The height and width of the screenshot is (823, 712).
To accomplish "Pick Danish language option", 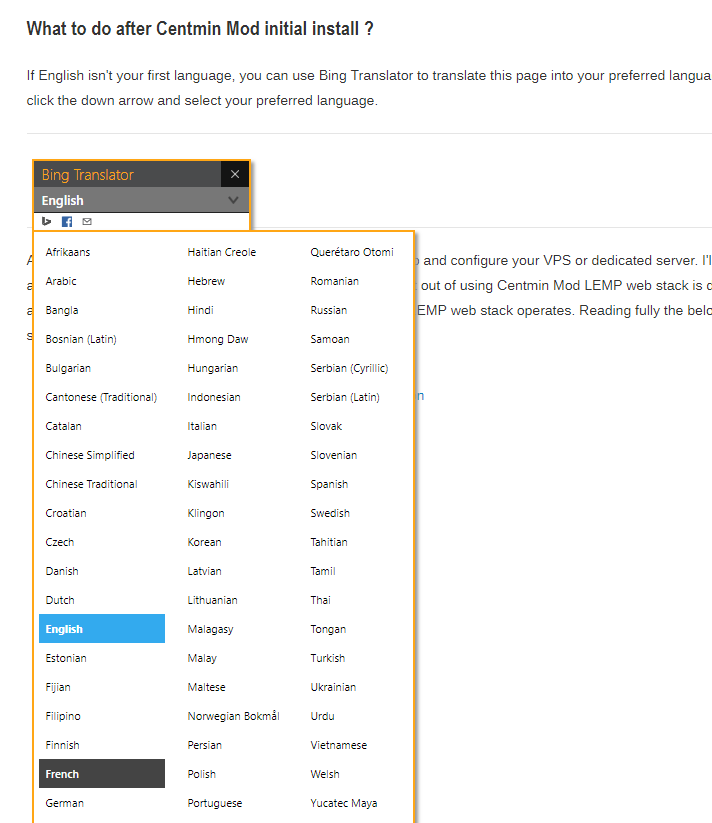I will [62, 571].
